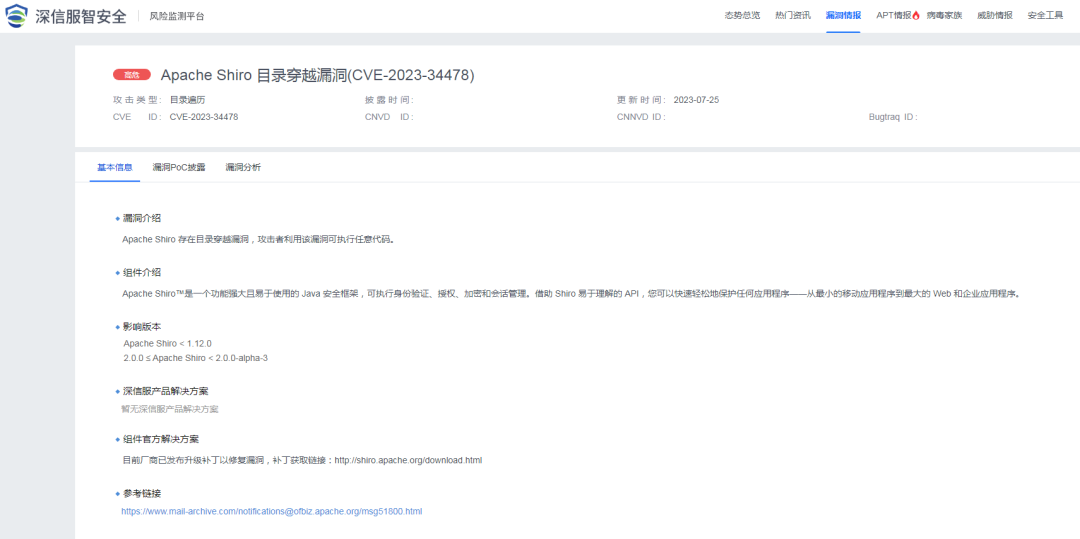
Task: Open the 安全工具 nav item
Action: 1045,16
